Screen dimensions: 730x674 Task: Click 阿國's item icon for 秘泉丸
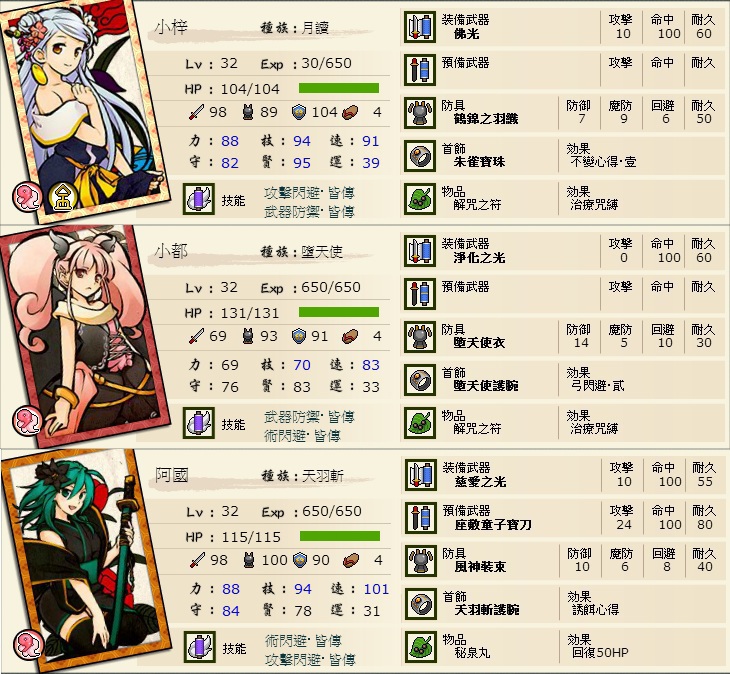point(420,647)
